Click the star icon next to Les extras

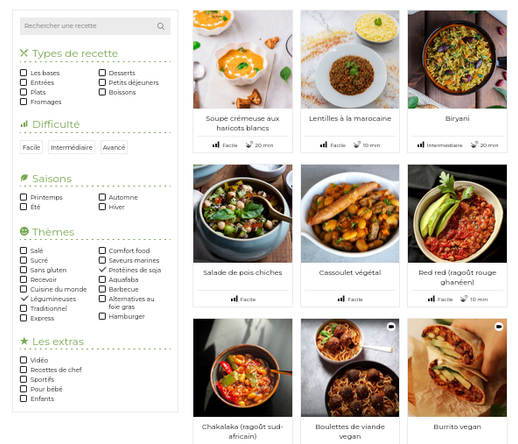[x=24, y=341]
